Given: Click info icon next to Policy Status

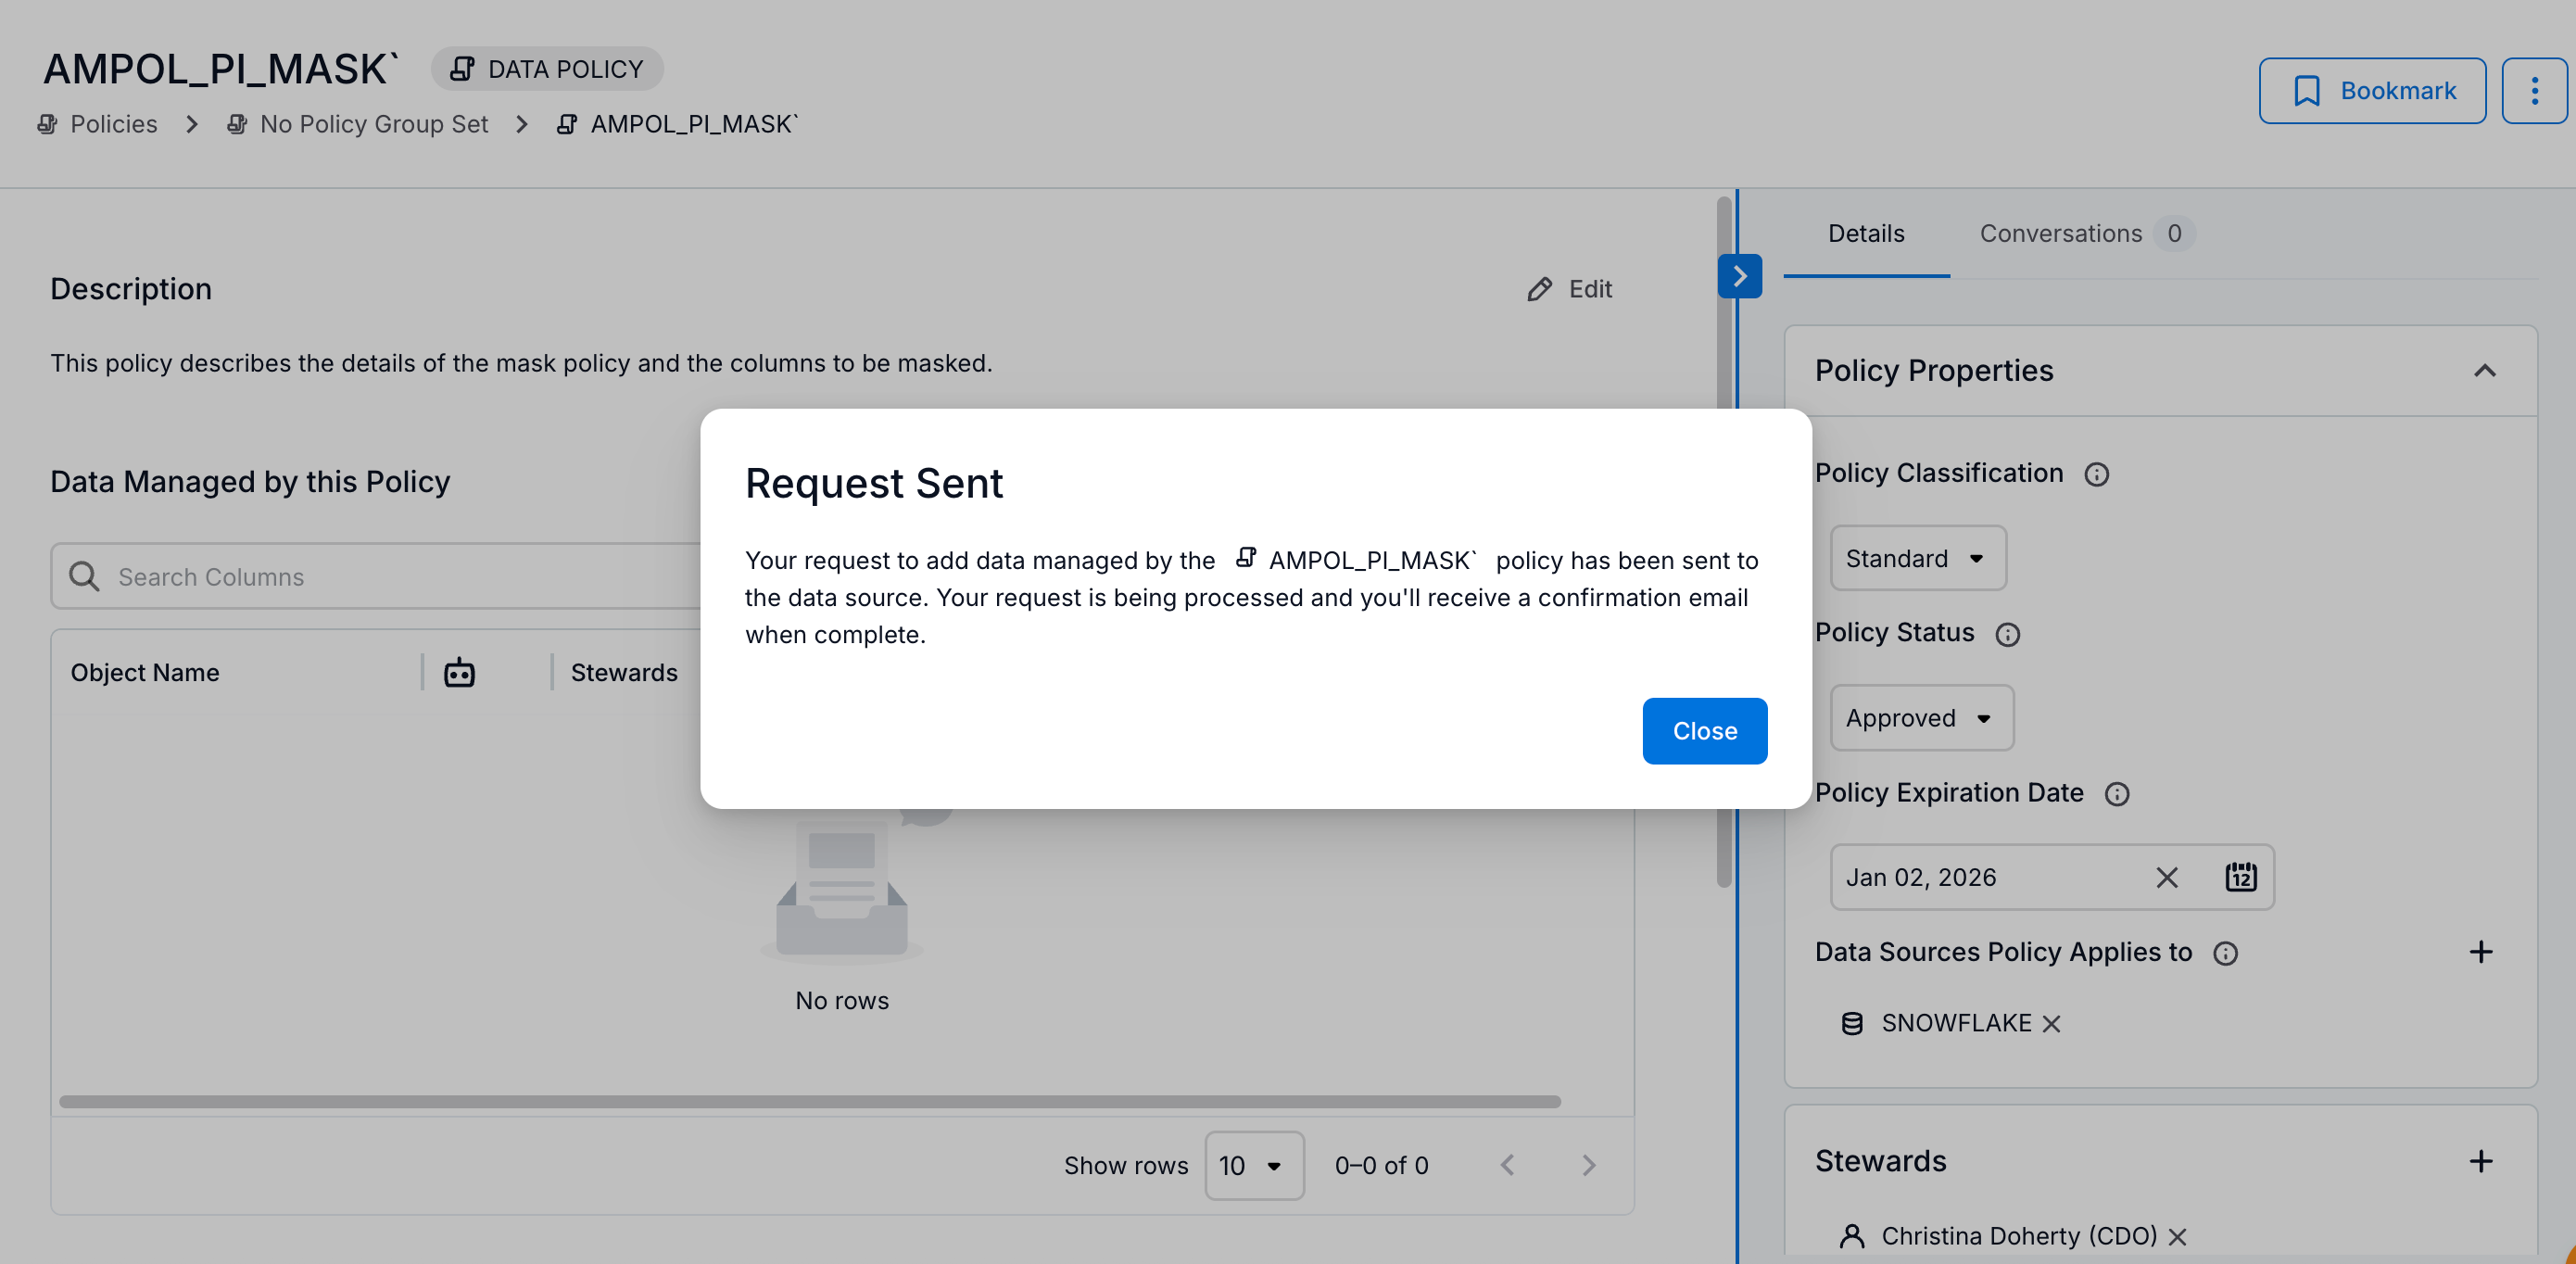Looking at the screenshot, I should [2007, 634].
